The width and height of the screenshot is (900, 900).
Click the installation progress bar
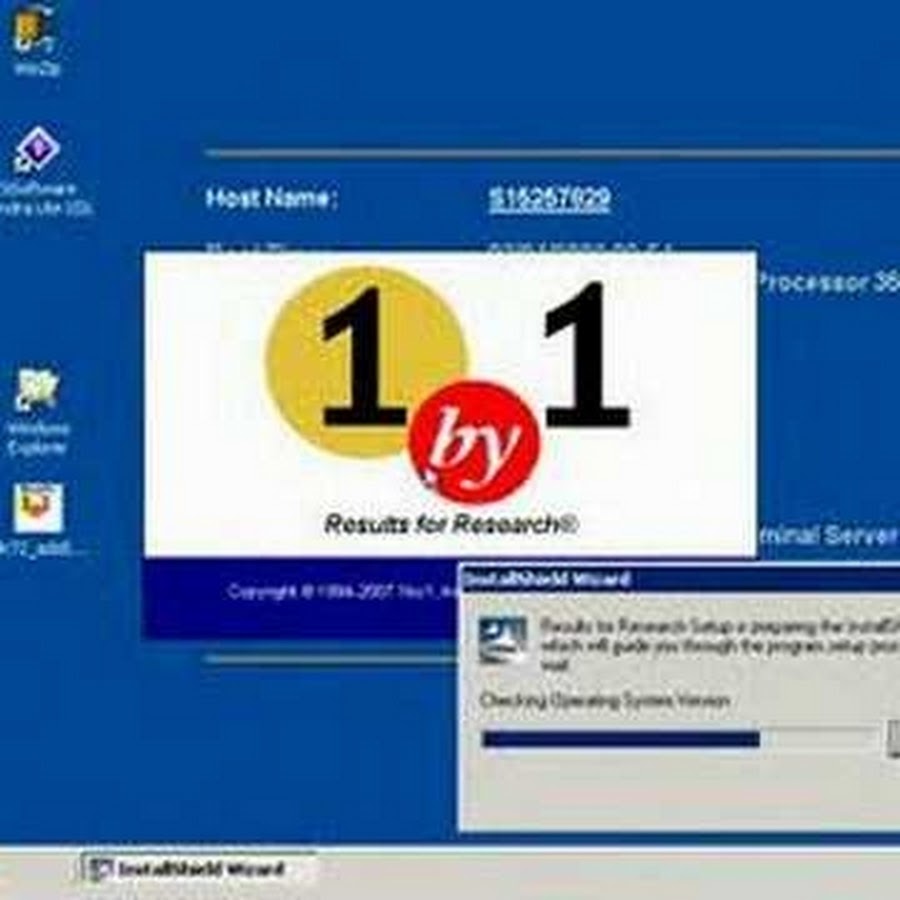pos(680,739)
